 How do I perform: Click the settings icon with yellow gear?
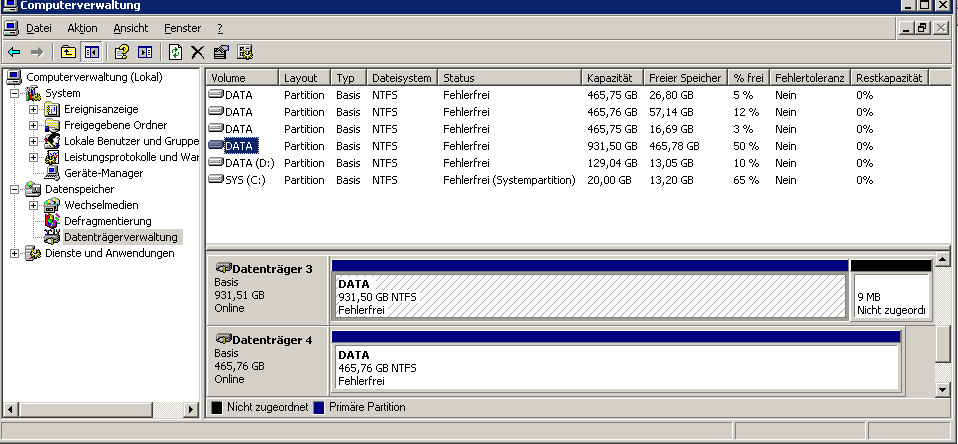coord(245,53)
